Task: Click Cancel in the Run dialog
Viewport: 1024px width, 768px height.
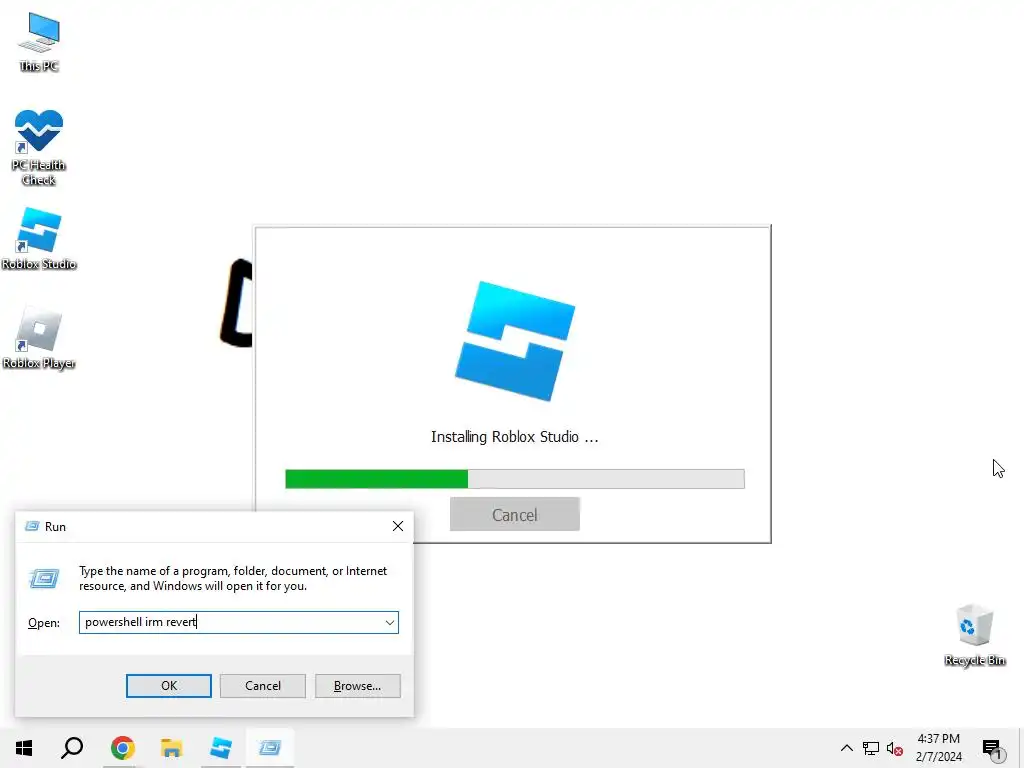Action: pyautogui.click(x=263, y=686)
